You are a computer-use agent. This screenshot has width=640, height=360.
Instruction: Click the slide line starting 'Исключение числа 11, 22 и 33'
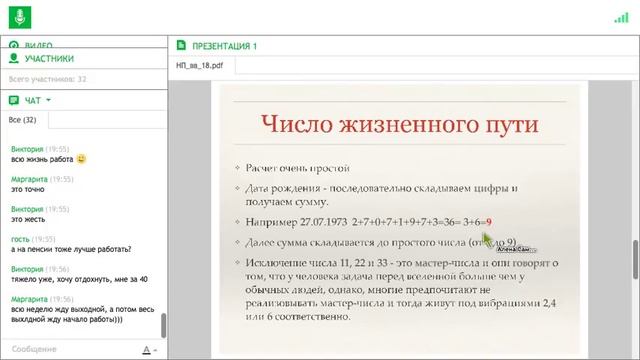click(402, 289)
